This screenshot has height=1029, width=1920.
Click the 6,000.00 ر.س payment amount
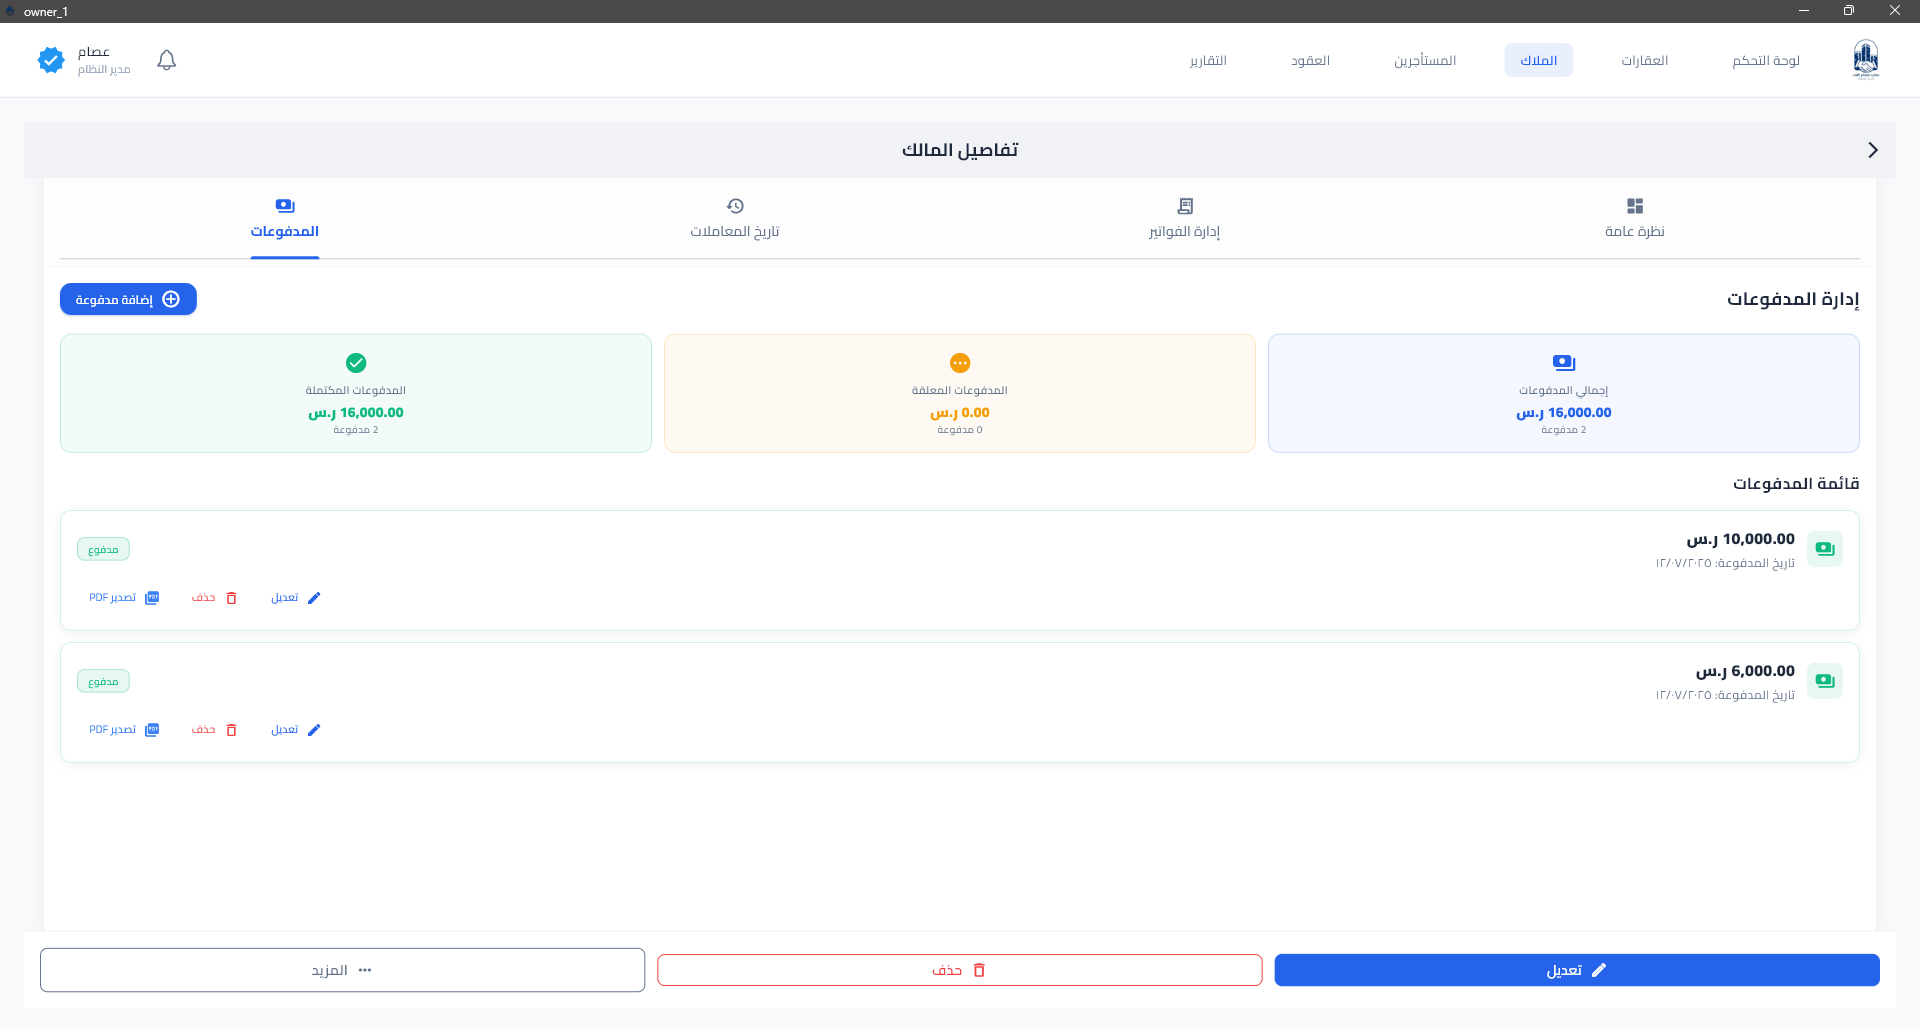coord(1746,671)
